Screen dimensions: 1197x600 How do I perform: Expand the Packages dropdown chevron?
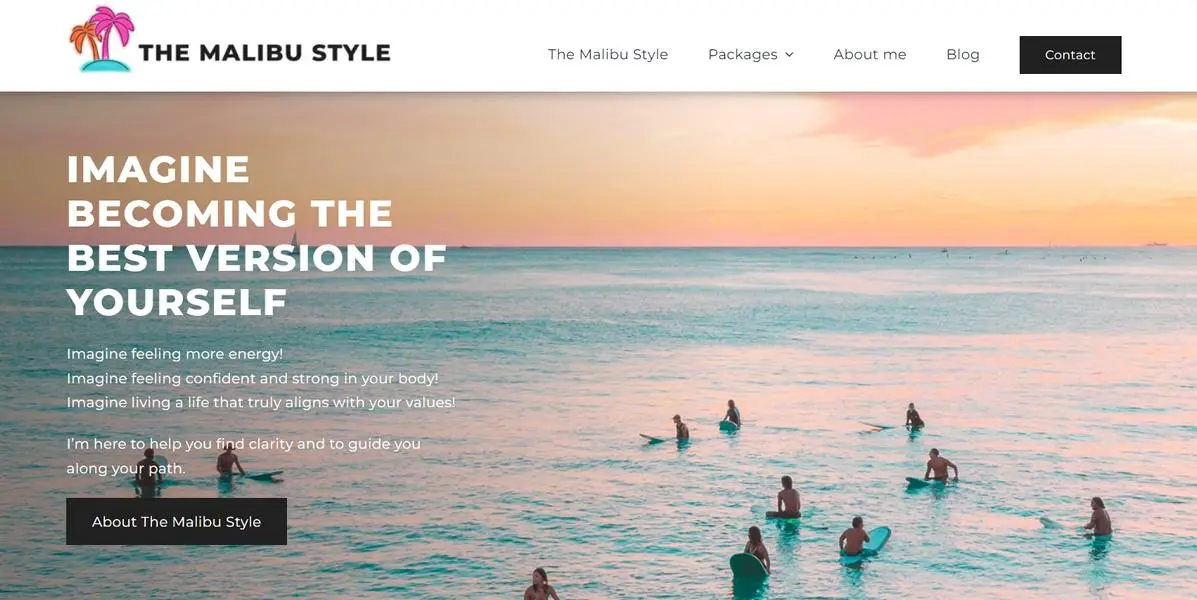(789, 55)
